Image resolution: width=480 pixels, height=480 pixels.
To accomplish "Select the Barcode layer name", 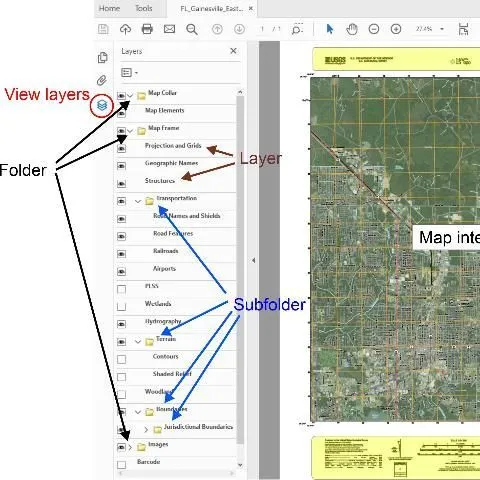I will coord(149,462).
